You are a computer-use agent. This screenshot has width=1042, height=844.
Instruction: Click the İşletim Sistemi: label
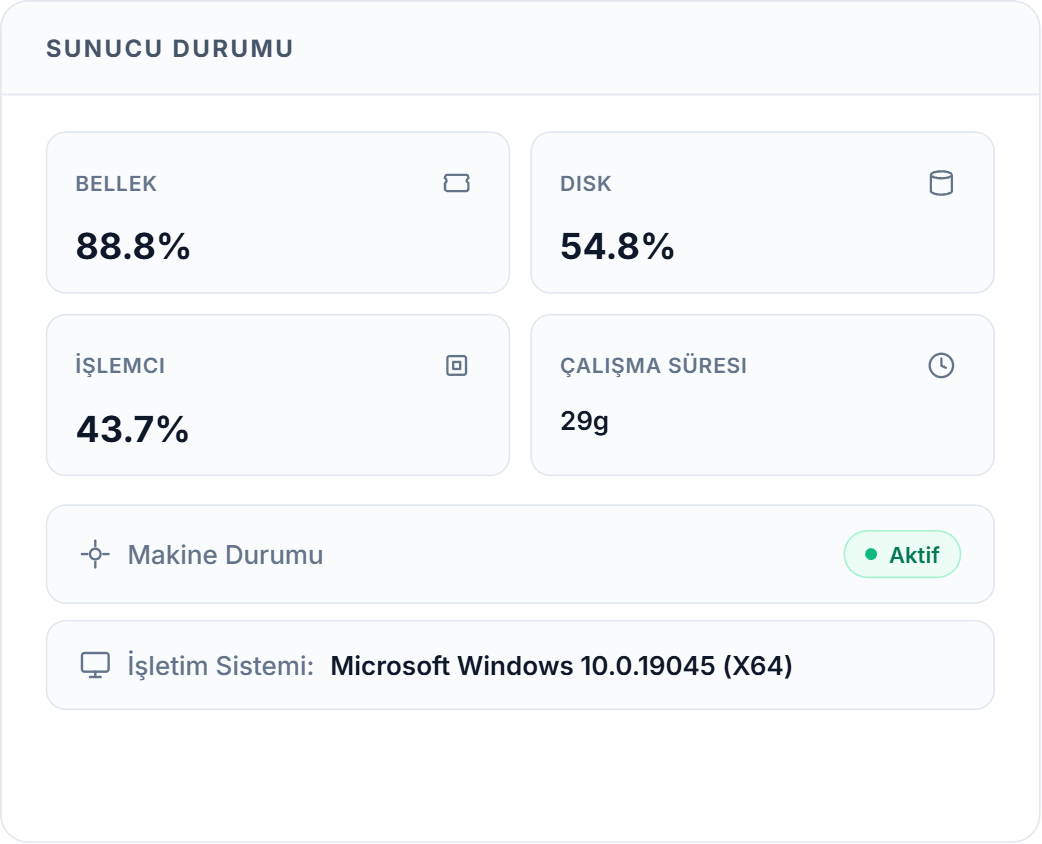221,666
